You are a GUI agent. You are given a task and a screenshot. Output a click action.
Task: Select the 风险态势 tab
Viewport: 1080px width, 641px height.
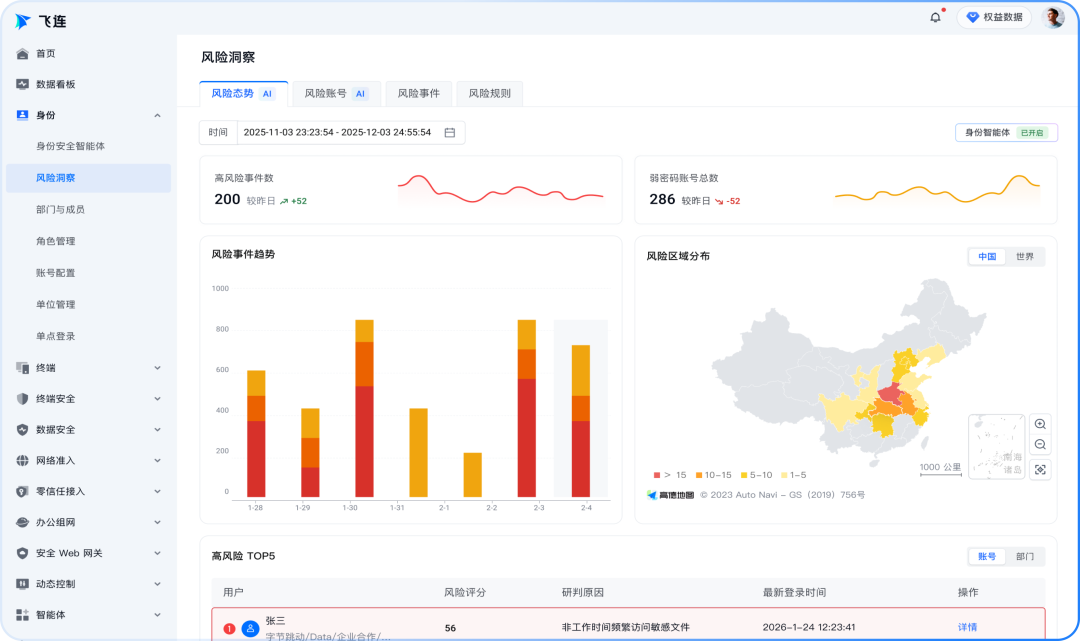pos(243,94)
